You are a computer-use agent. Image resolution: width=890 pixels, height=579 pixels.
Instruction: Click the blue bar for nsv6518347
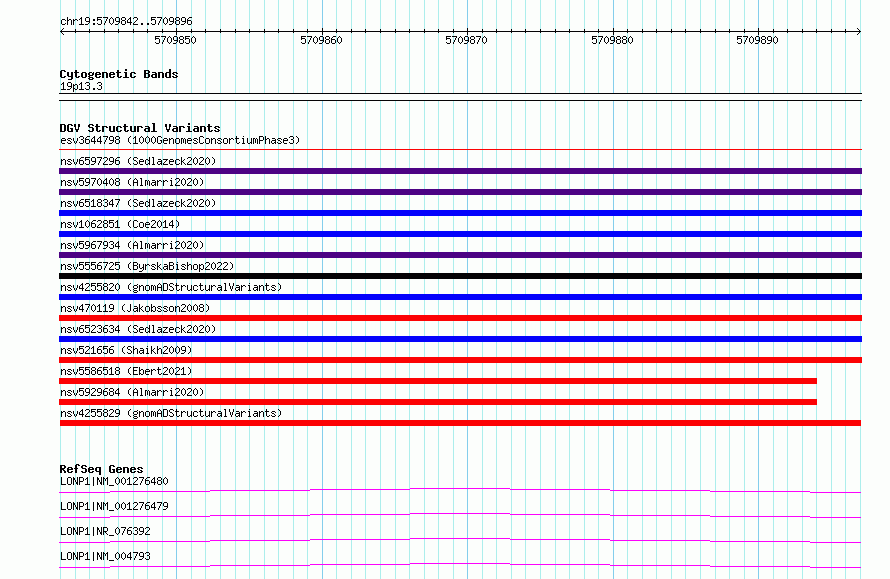point(460,213)
